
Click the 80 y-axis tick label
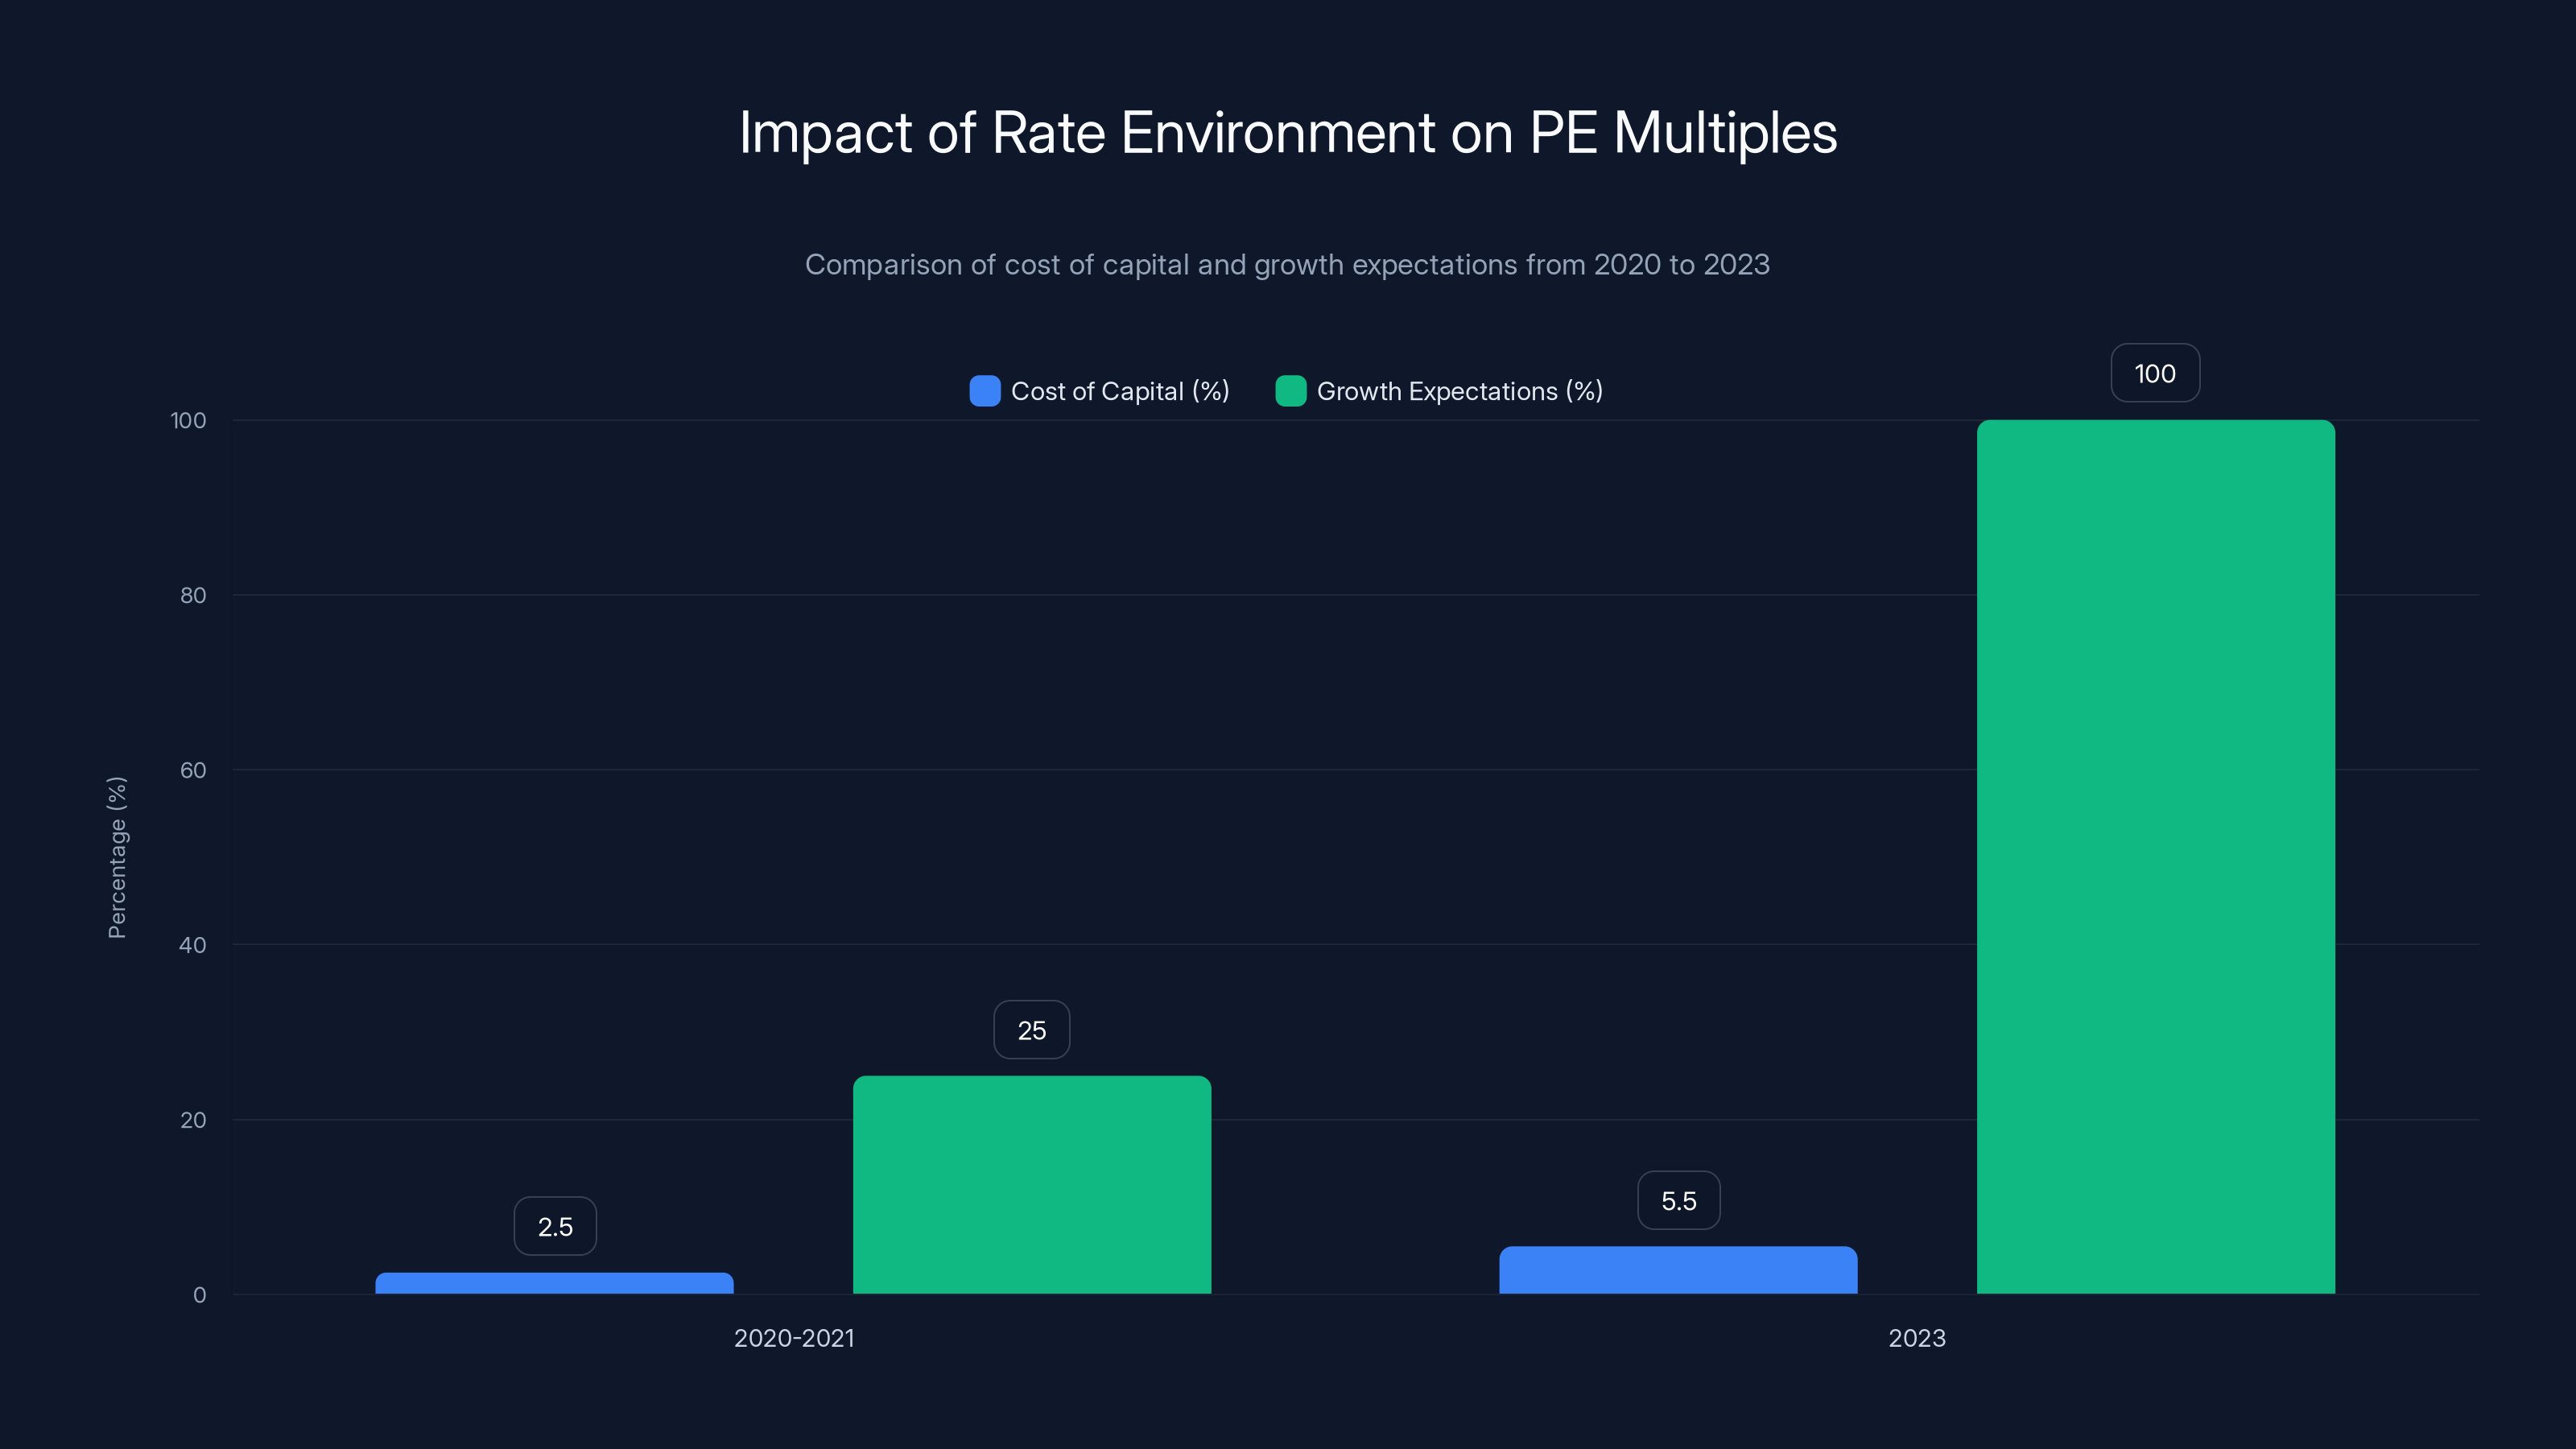[193, 595]
